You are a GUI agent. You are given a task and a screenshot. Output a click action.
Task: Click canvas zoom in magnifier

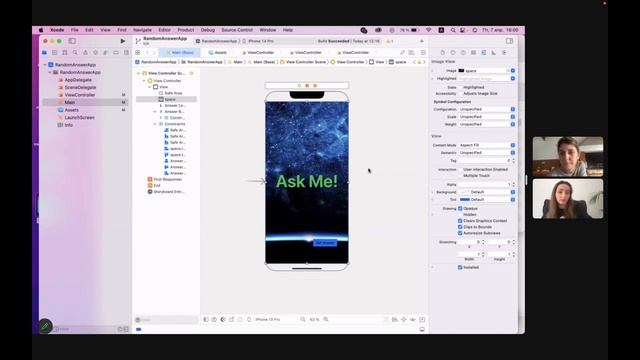(x=326, y=320)
